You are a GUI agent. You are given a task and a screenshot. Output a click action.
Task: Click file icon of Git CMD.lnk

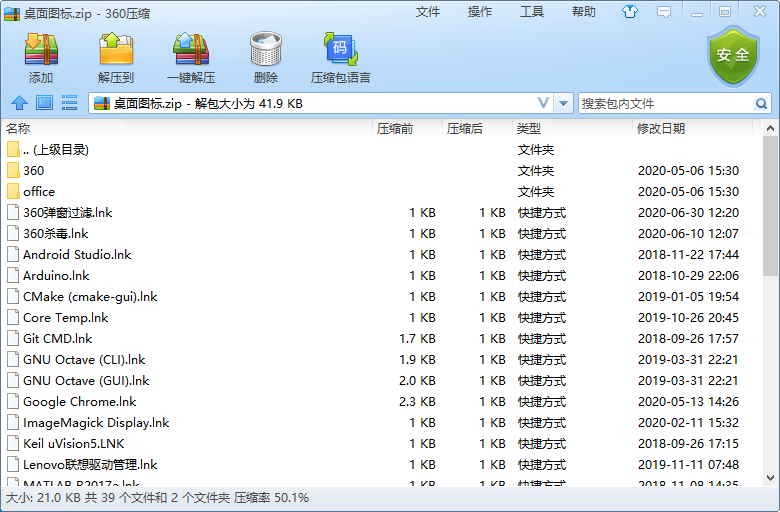13,338
